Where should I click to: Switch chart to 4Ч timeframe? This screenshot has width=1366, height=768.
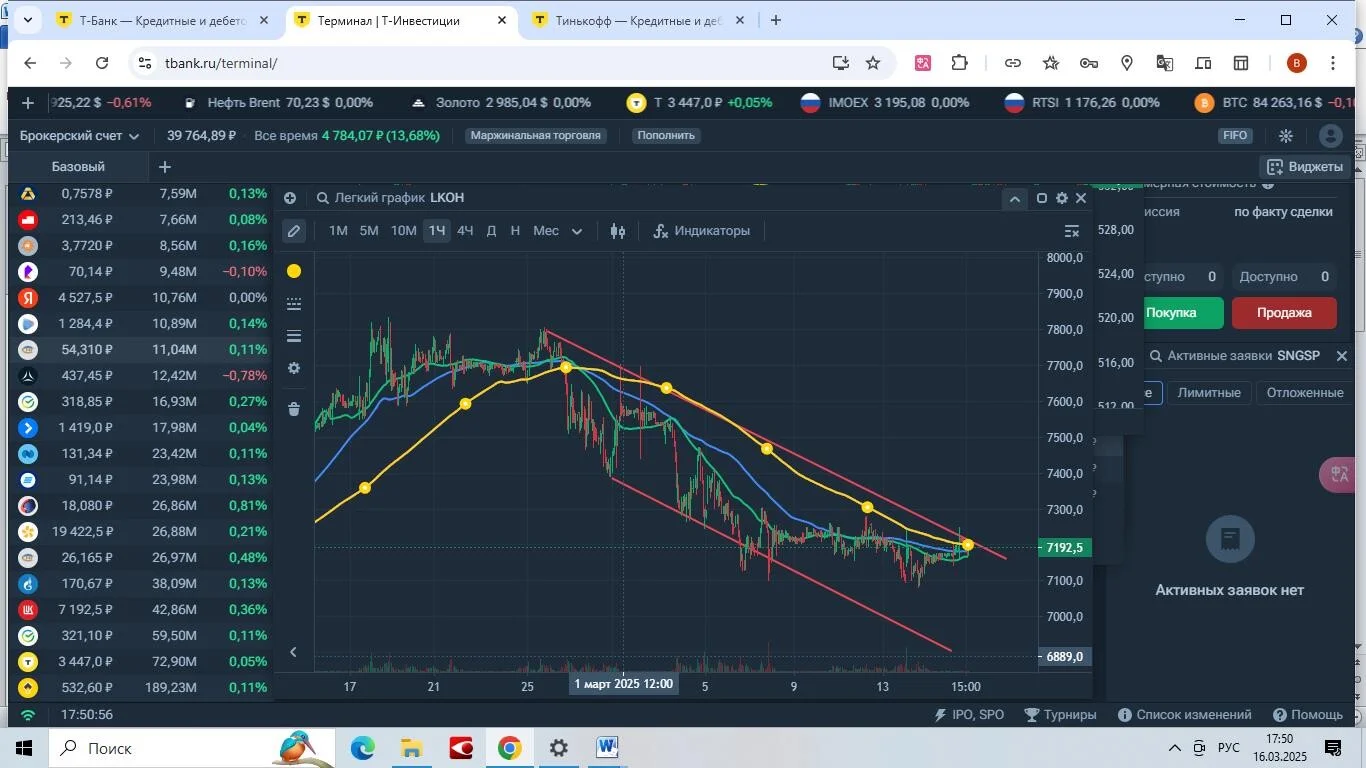click(x=465, y=231)
